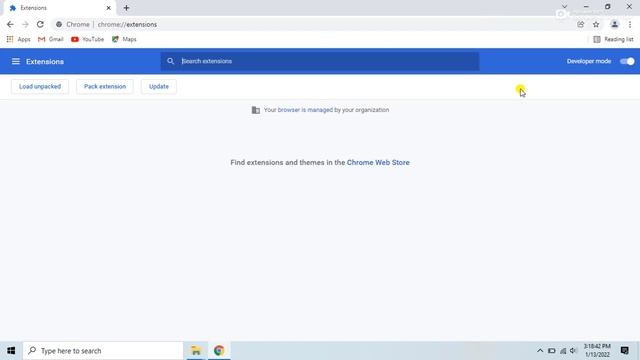Open a new tab with plus
Viewport: 640px width, 360px height.
(x=126, y=8)
